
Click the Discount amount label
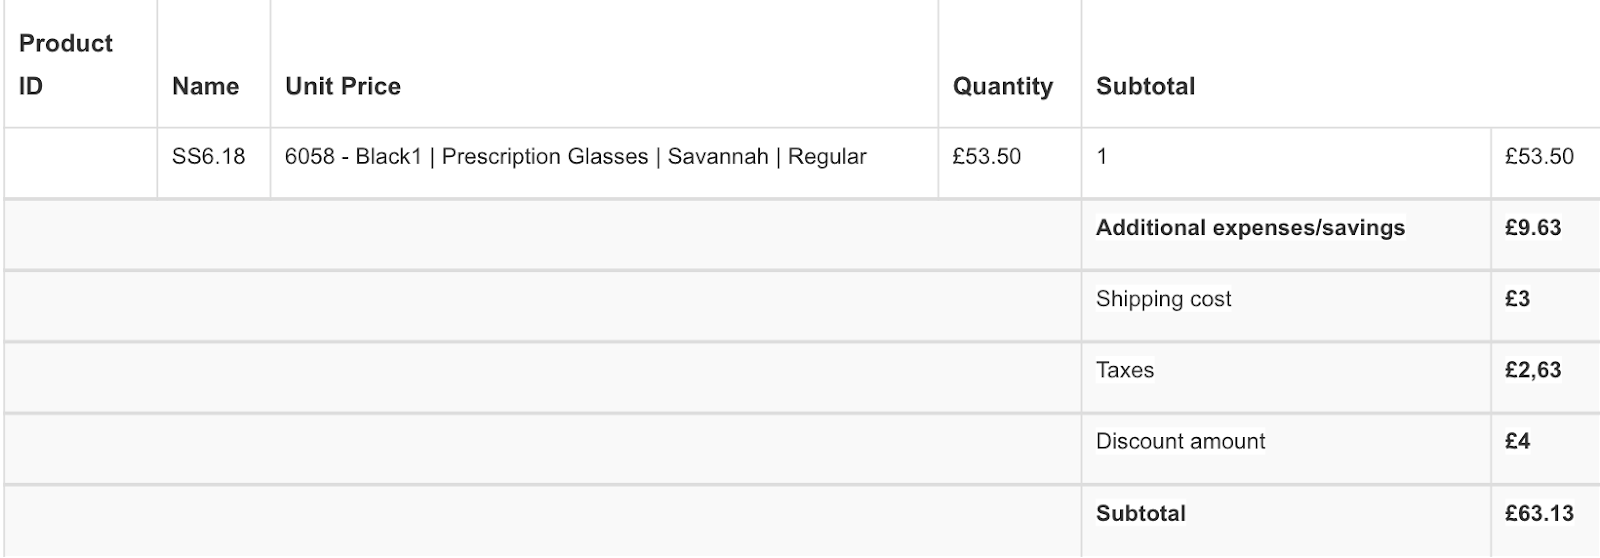[1180, 441]
